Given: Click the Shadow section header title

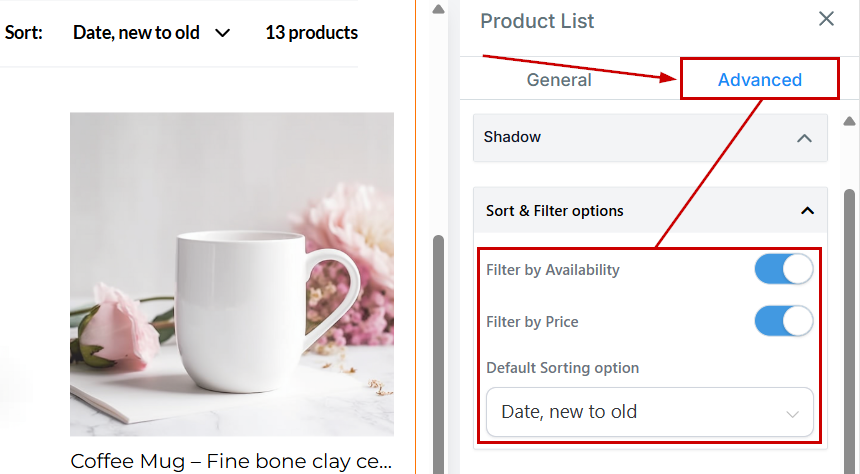Looking at the screenshot, I should click(x=512, y=137).
